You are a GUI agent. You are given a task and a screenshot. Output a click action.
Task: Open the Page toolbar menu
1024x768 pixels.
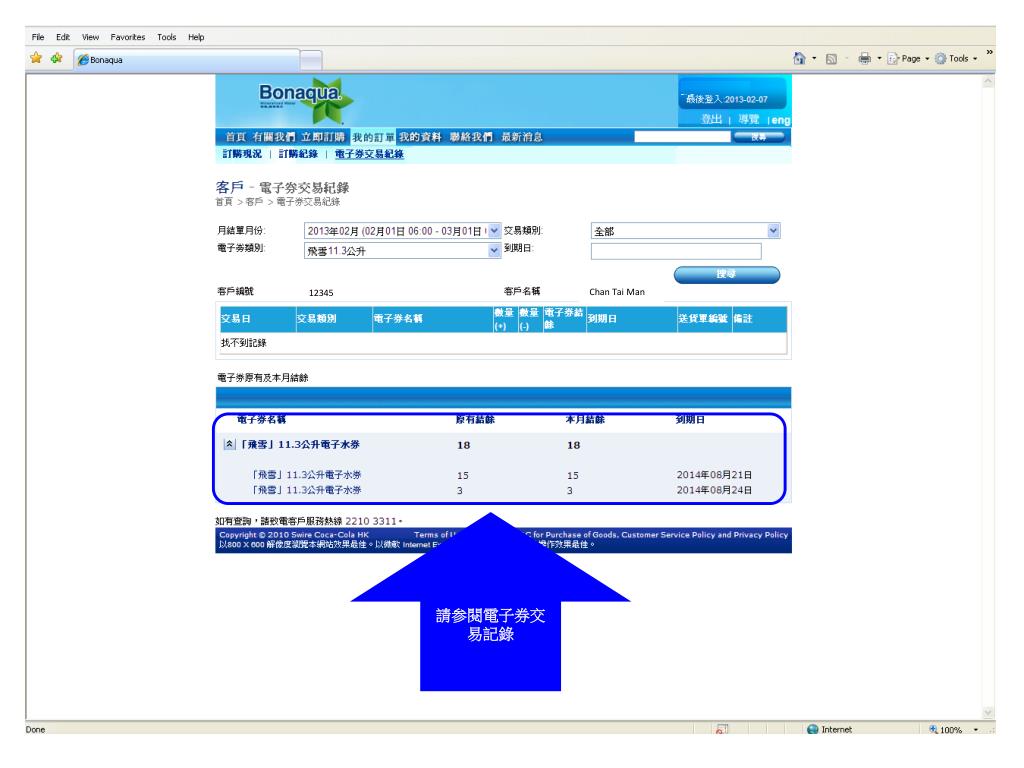(908, 58)
